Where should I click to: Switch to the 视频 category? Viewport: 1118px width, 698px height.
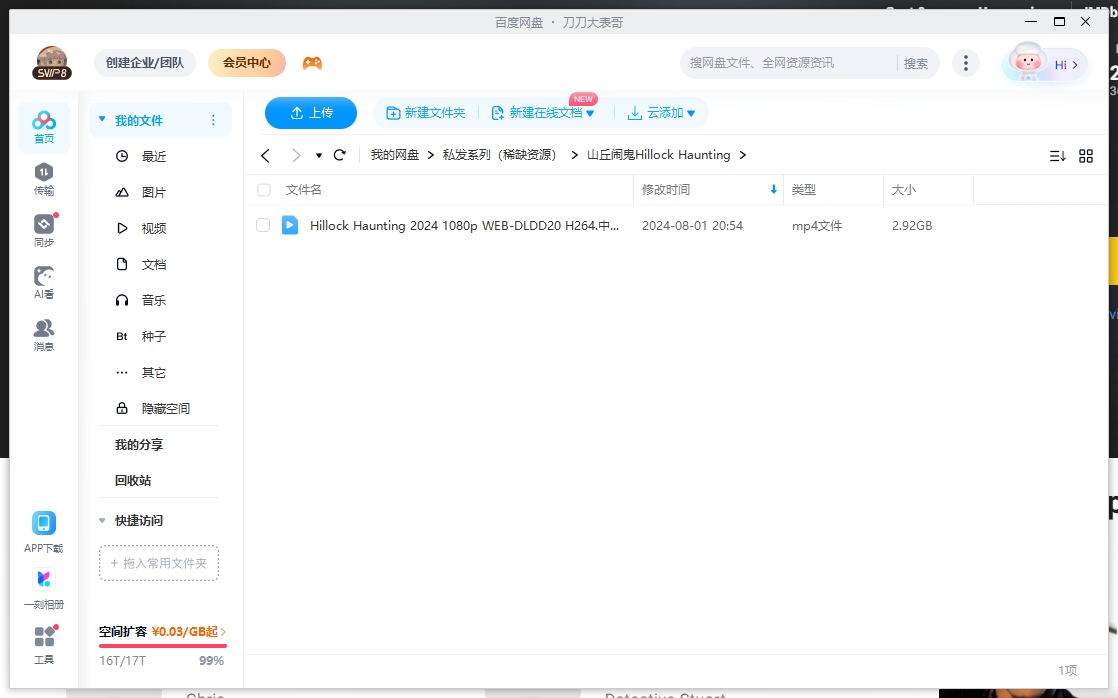point(152,228)
